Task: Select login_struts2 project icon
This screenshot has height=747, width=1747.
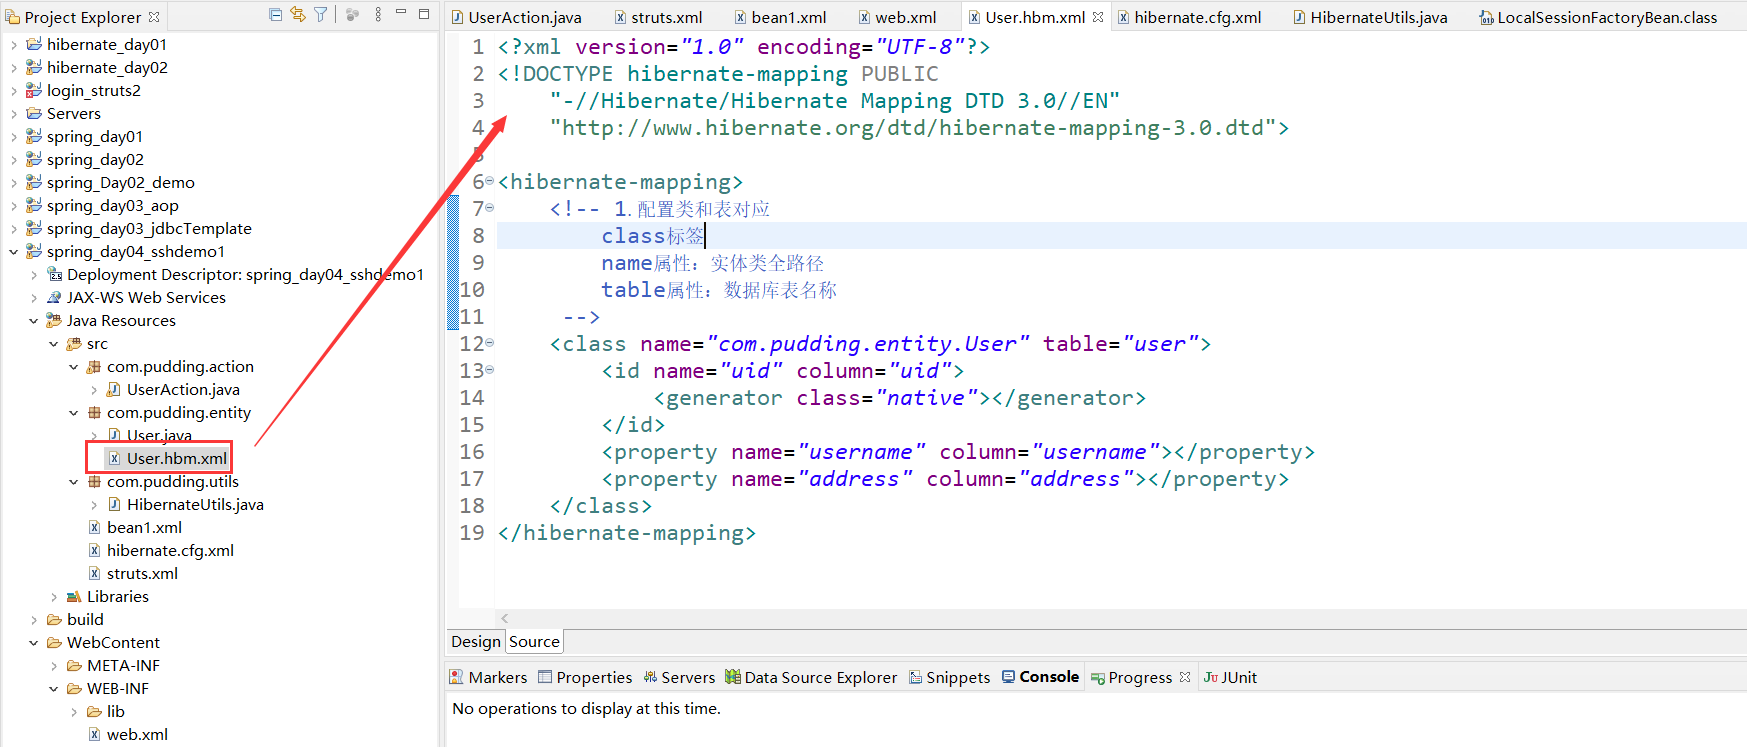Action: click(34, 90)
